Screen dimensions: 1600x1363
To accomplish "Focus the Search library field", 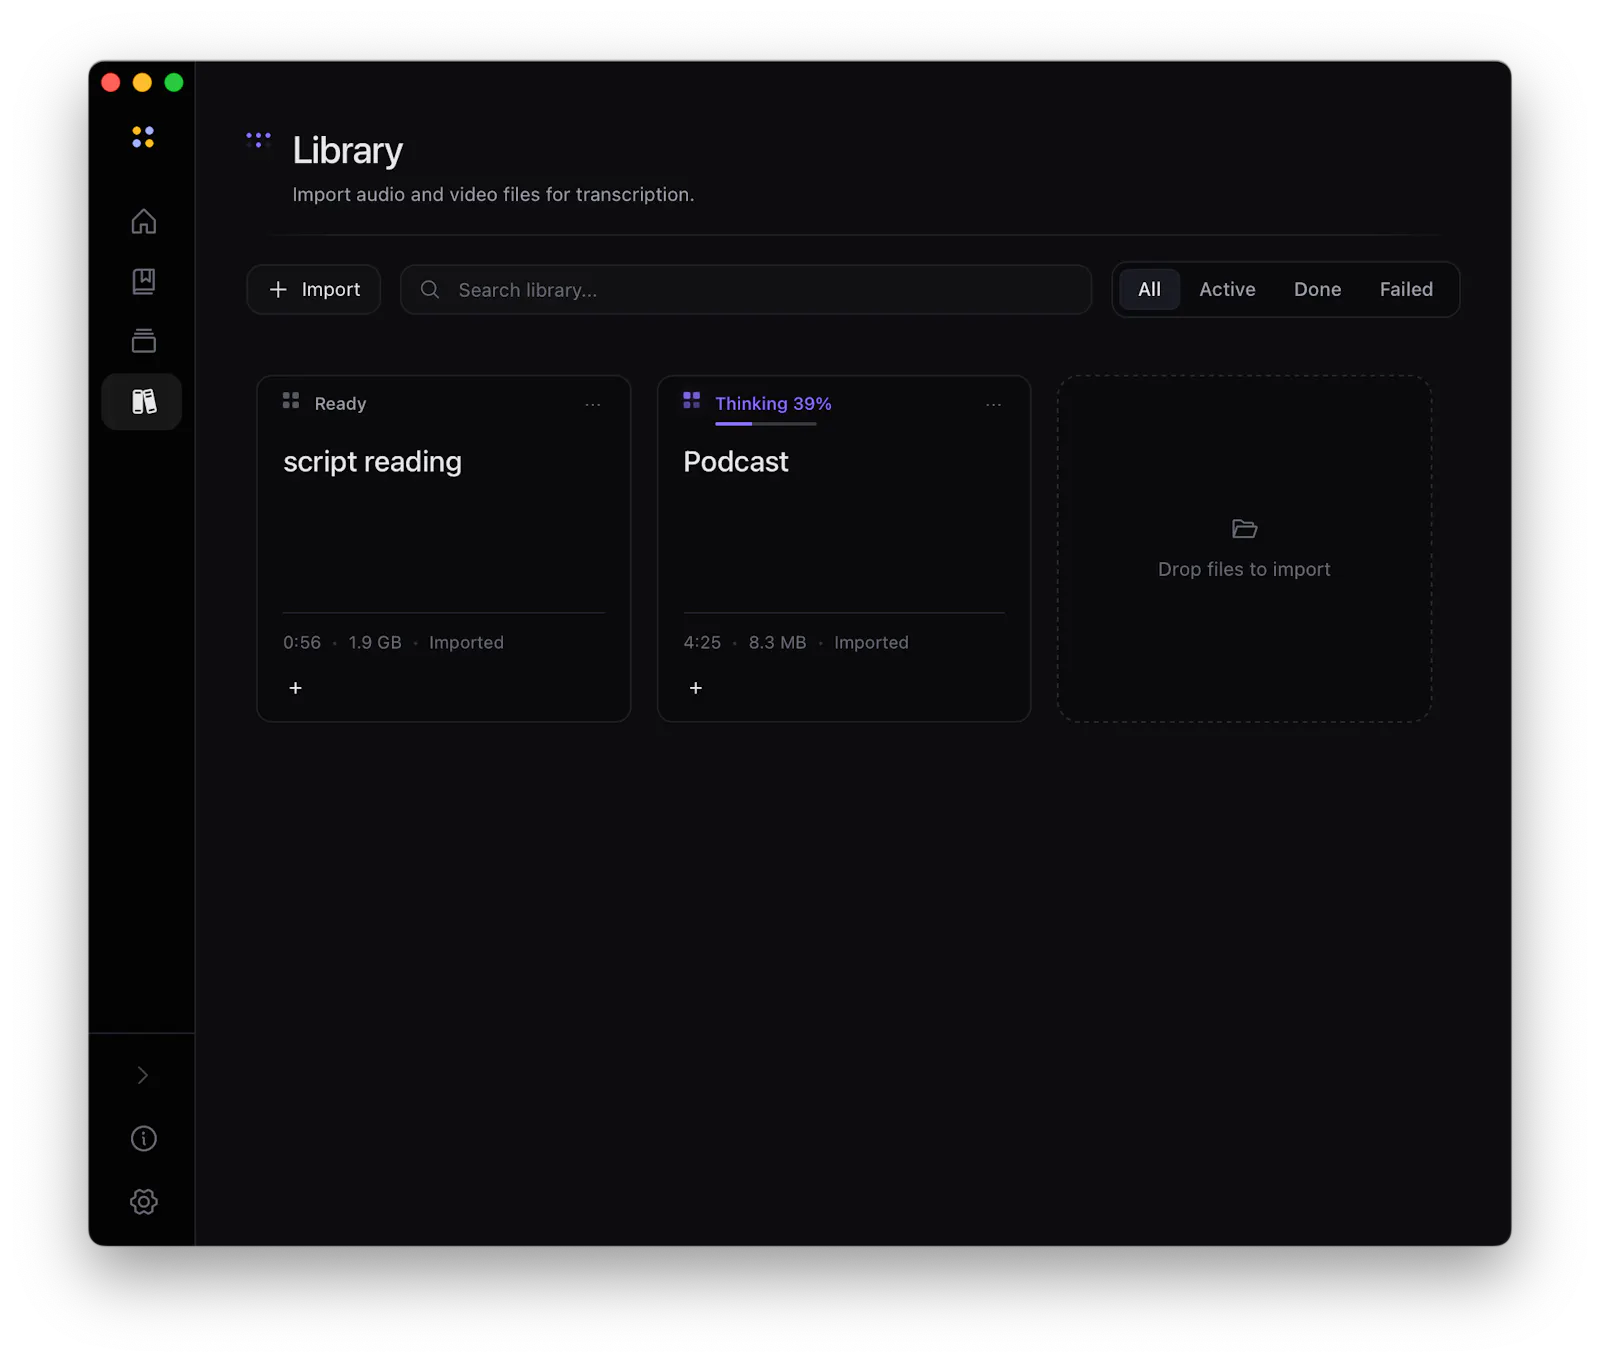I will (x=745, y=290).
